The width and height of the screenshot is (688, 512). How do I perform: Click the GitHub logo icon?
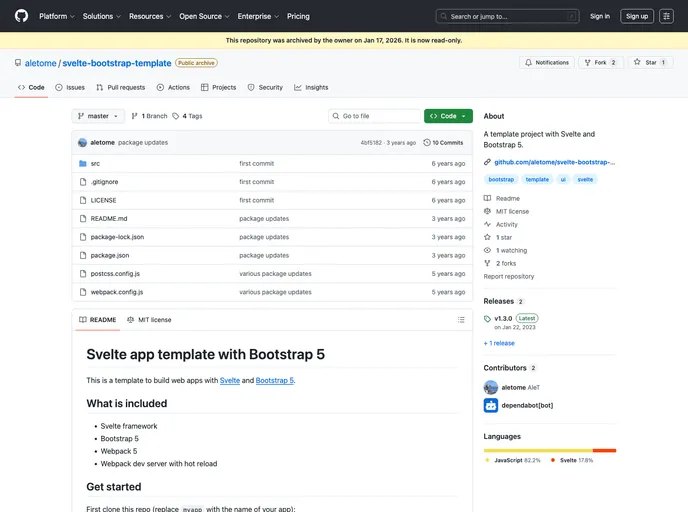coord(21,16)
